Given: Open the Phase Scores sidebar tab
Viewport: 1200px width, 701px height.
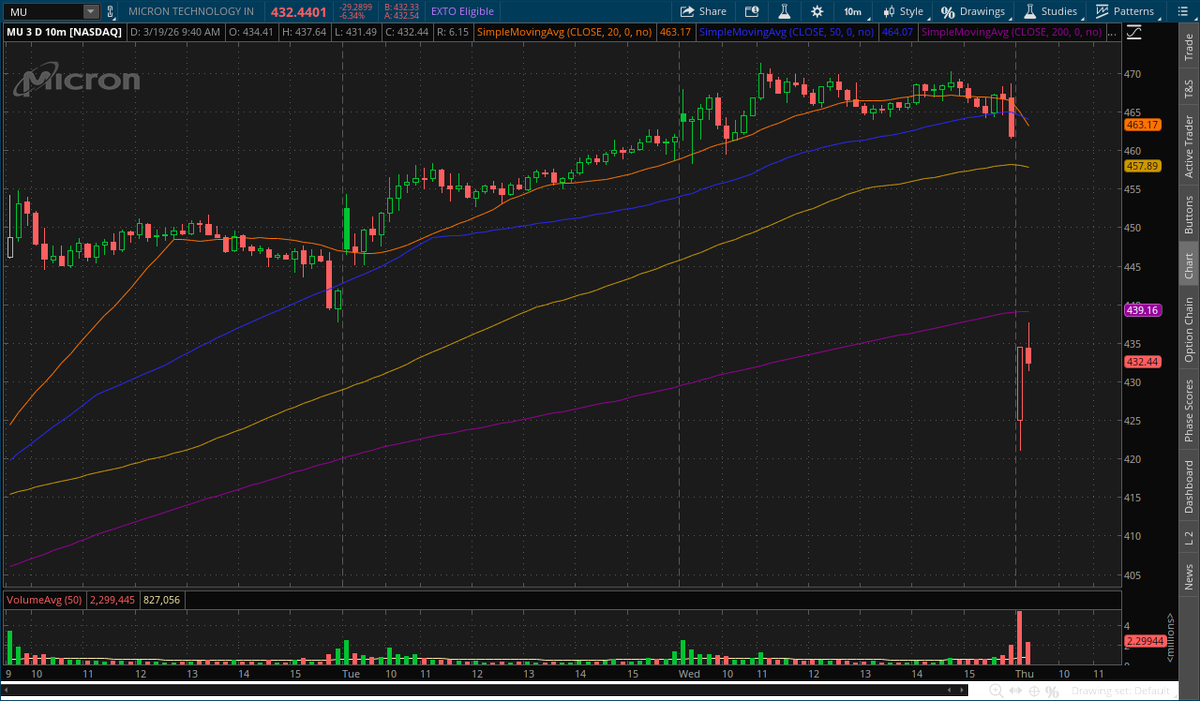Looking at the screenshot, I should (1188, 410).
